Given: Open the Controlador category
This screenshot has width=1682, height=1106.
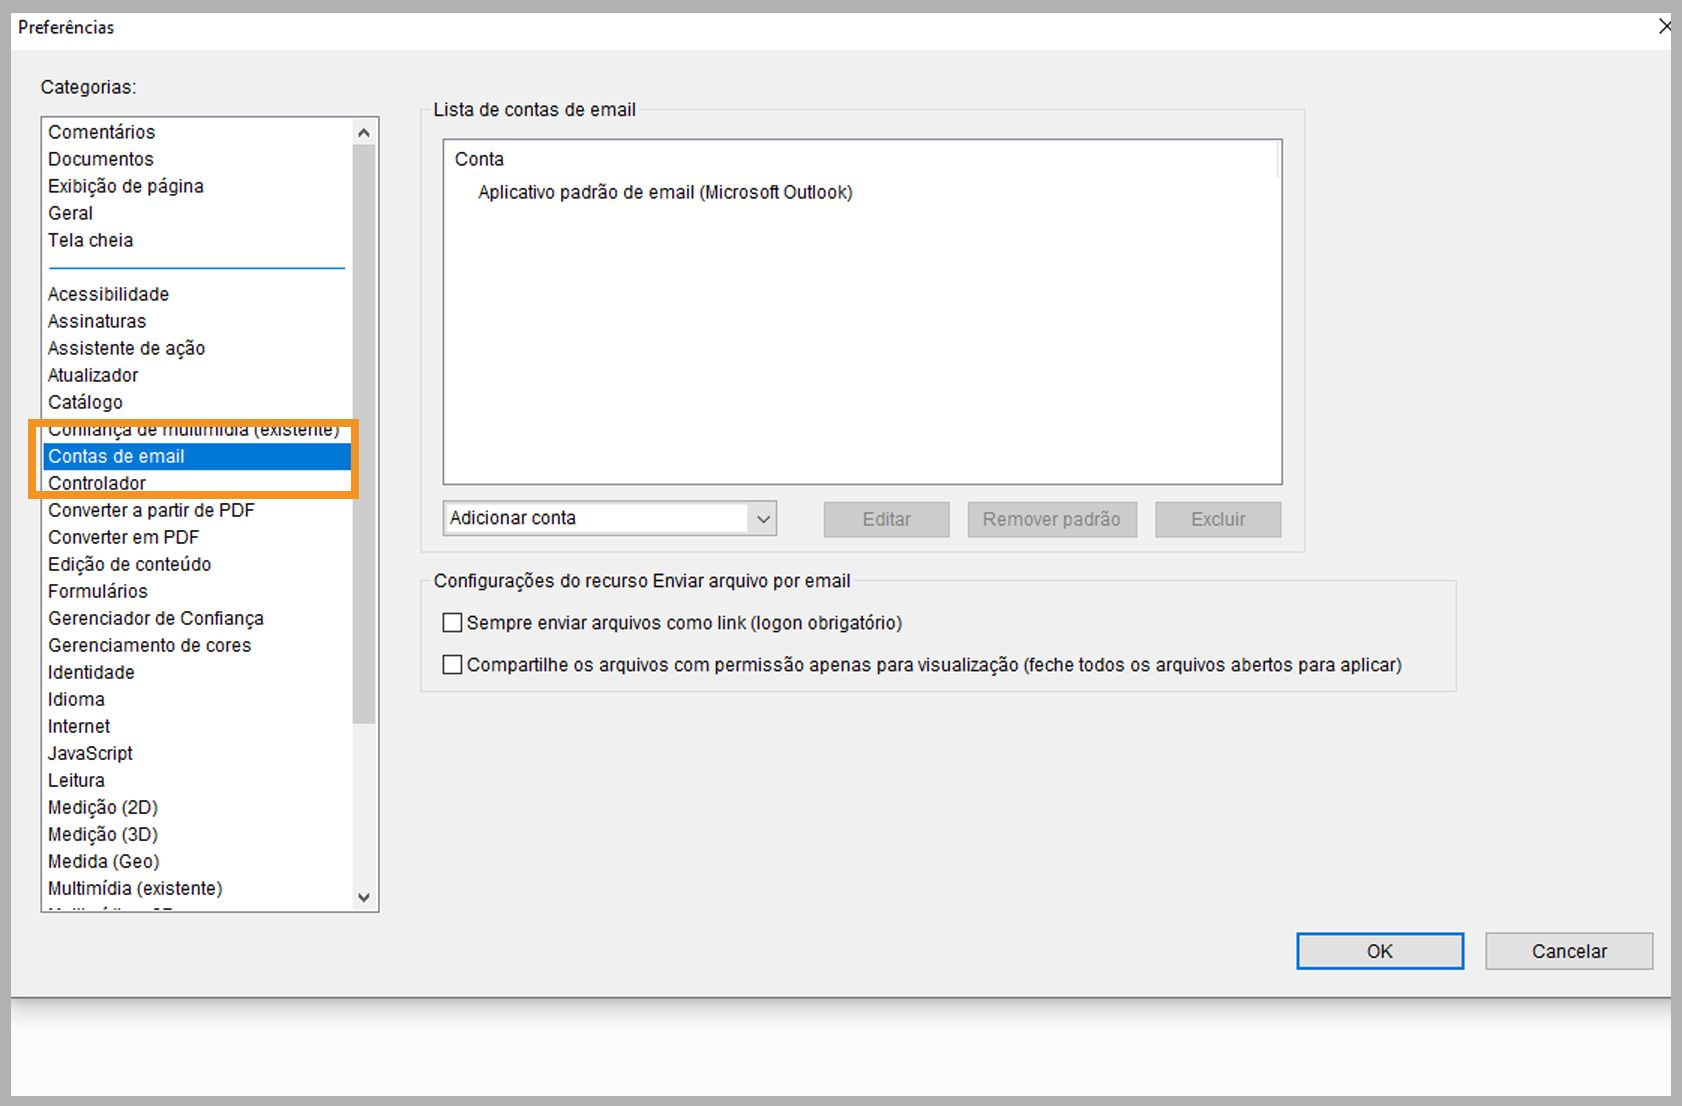Looking at the screenshot, I should [x=97, y=483].
